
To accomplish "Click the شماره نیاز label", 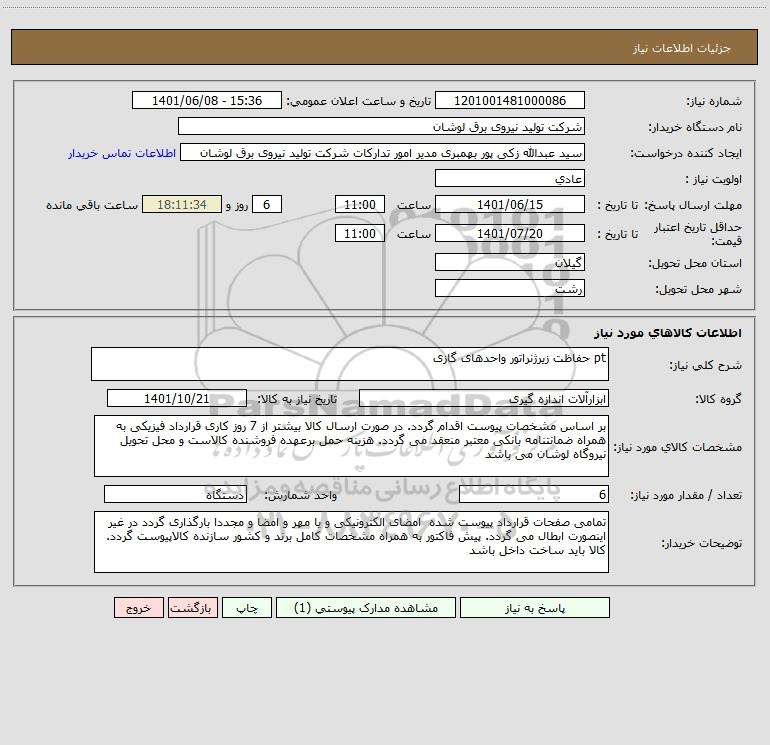I will [x=714, y=101].
